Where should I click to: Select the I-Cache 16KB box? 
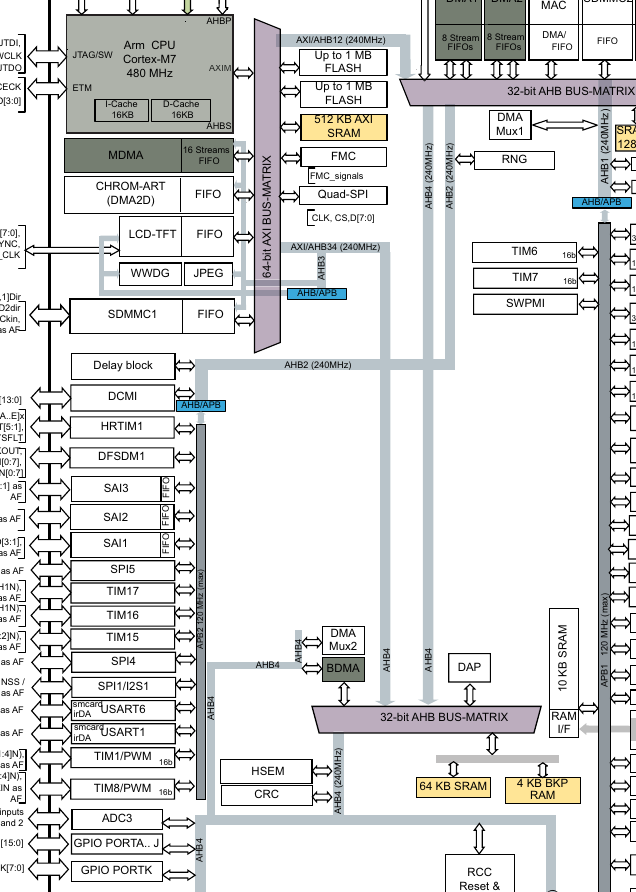(x=122, y=110)
